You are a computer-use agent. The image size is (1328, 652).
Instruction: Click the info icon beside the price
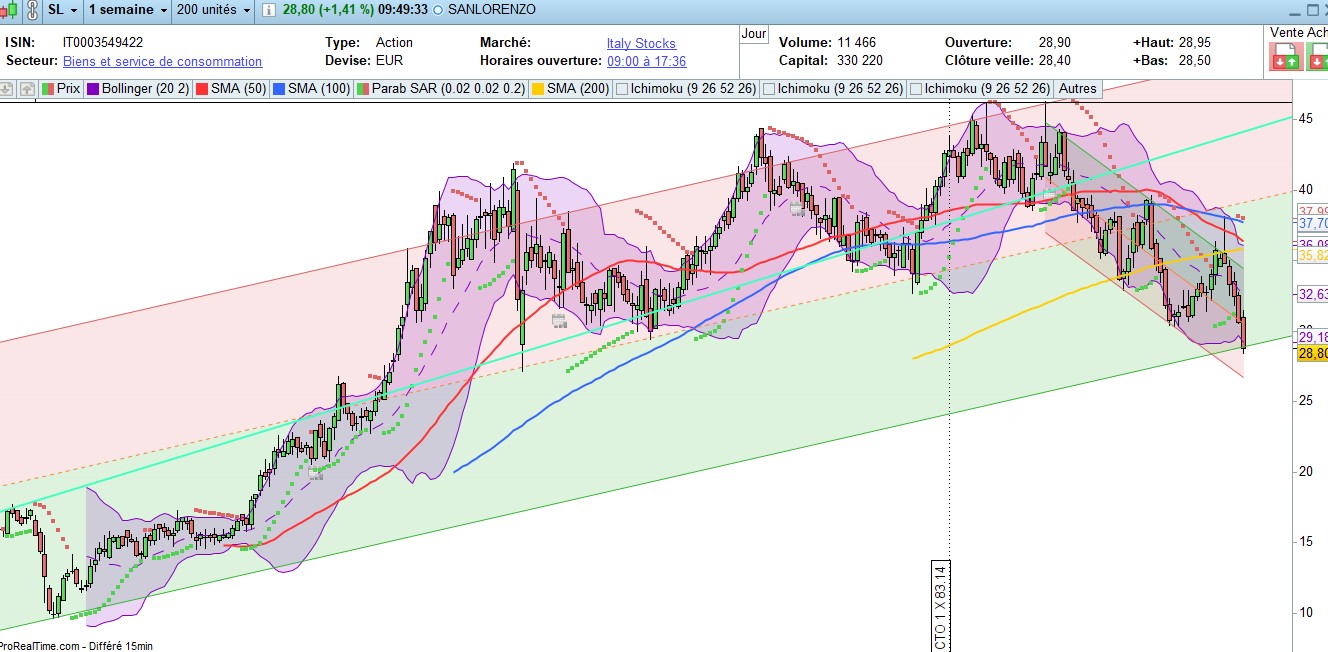268,9
